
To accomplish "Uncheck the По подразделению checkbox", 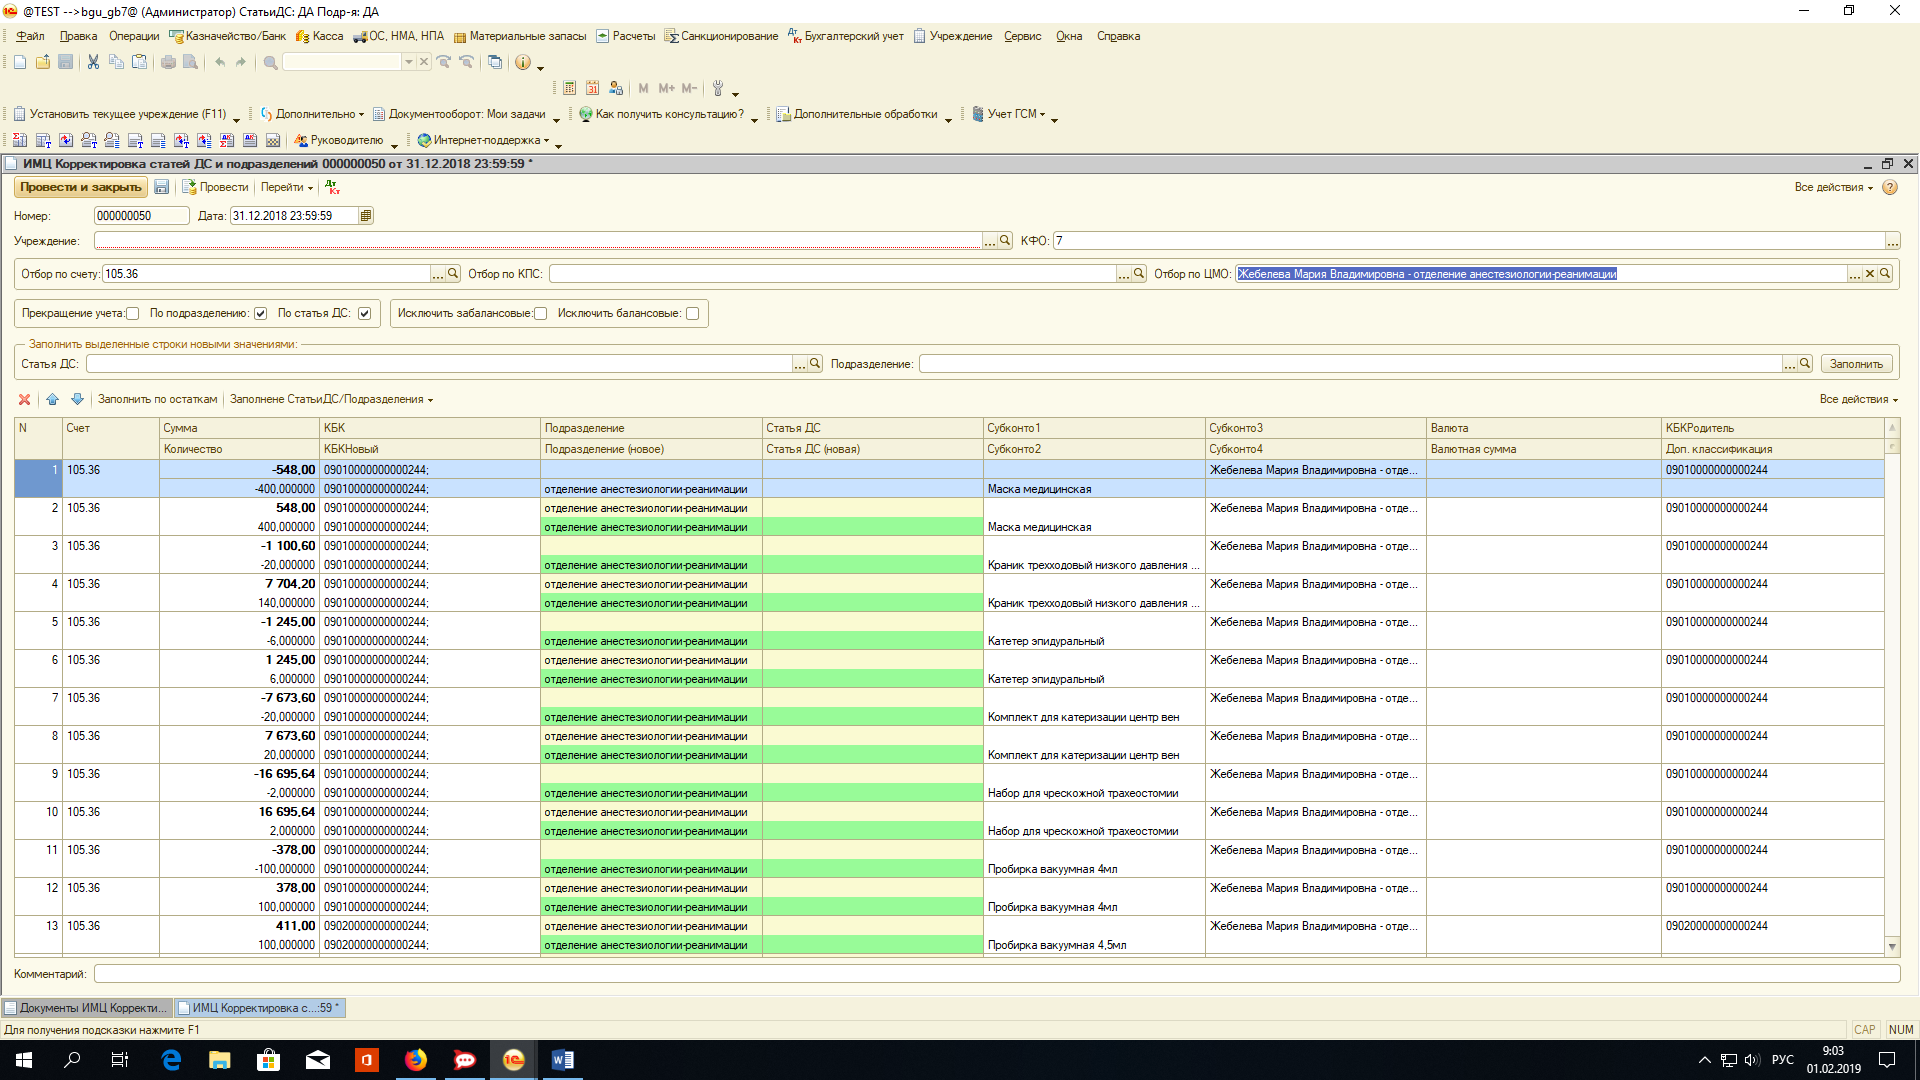I will 261,314.
